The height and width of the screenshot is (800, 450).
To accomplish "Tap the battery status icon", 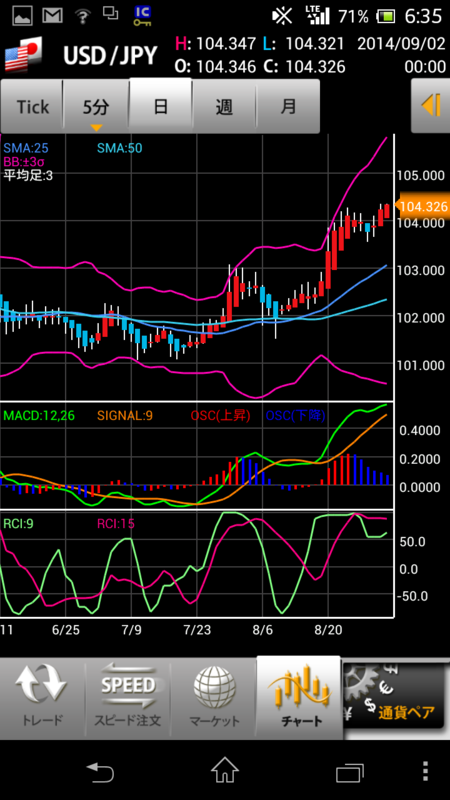I will [386, 16].
